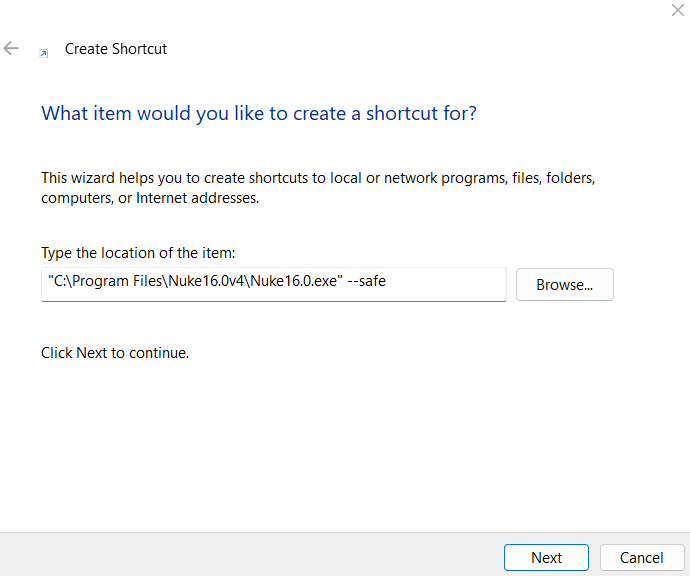Click the blue "What item would you like" heading
The height and width of the screenshot is (576, 690).
click(258, 113)
